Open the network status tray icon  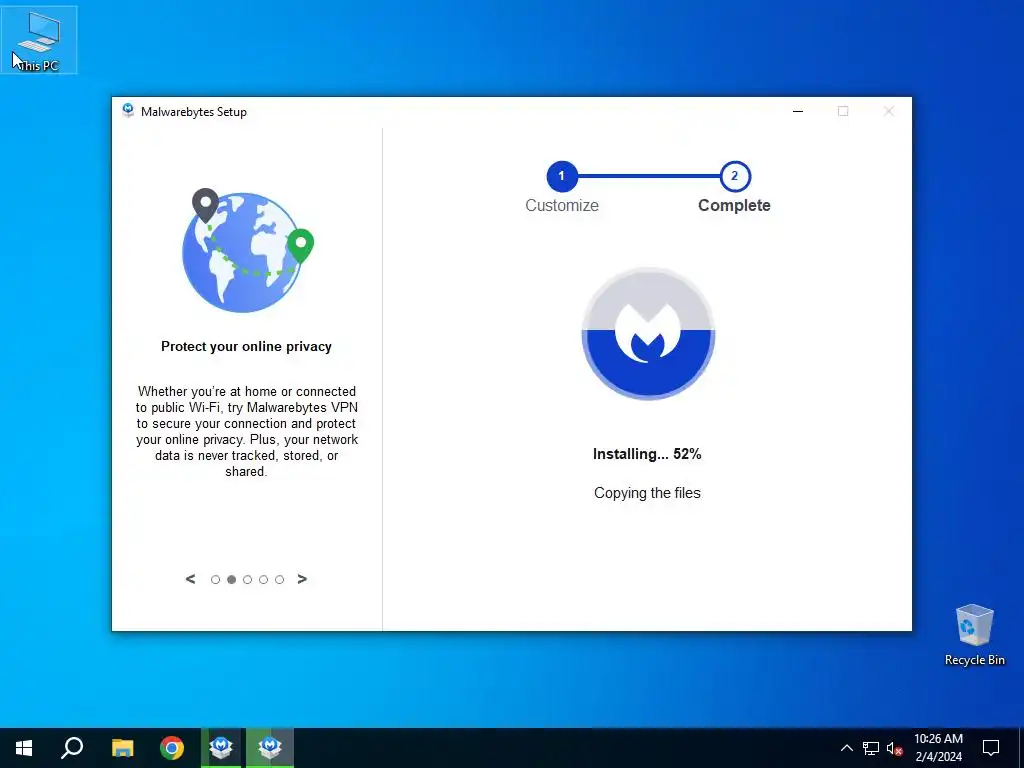coord(871,748)
